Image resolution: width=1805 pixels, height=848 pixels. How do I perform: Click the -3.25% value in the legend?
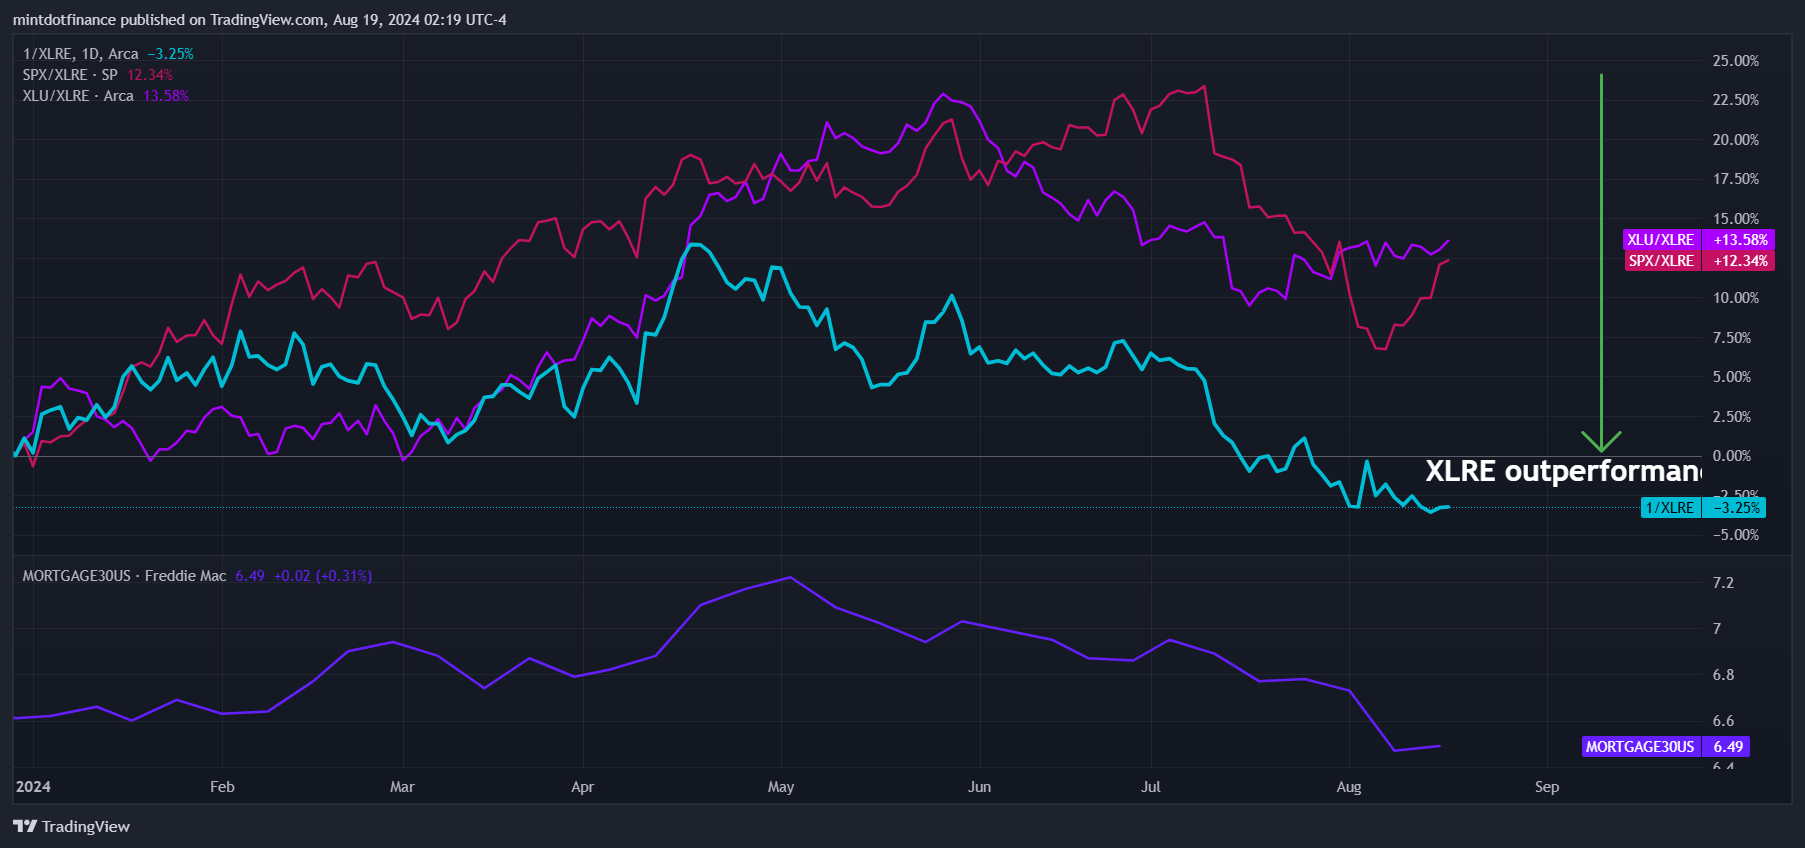click(170, 54)
